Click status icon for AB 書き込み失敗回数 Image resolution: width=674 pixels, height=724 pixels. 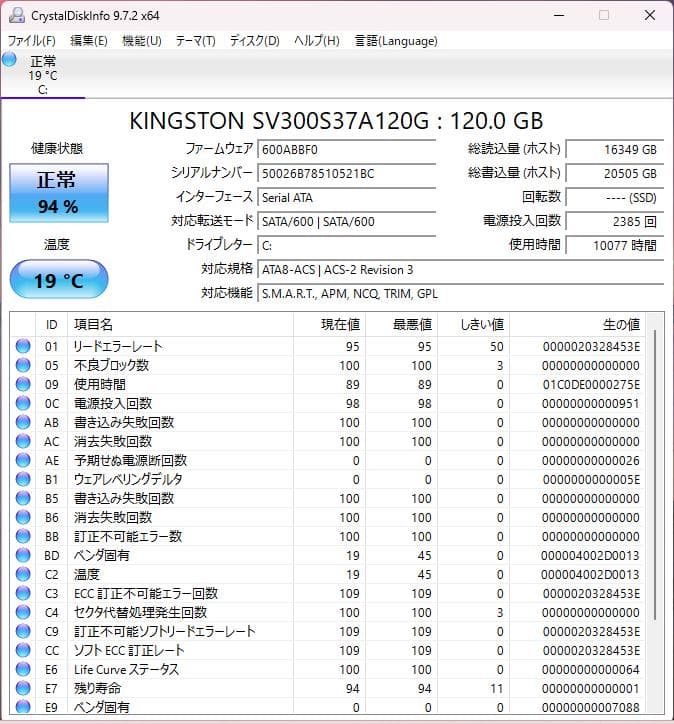[x=23, y=422]
